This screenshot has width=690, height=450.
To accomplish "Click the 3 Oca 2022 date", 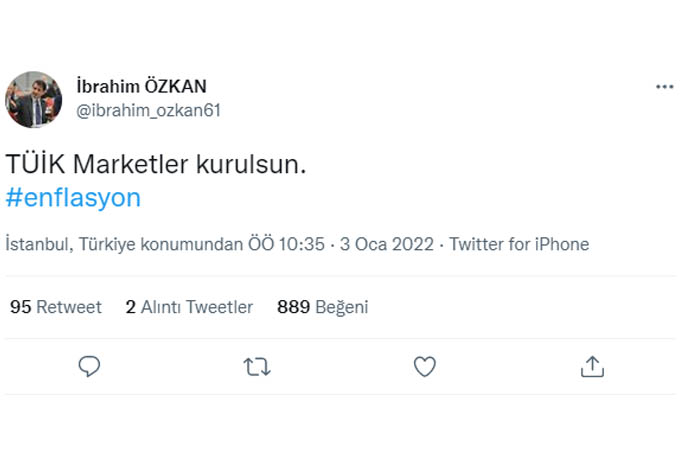I will click(388, 244).
